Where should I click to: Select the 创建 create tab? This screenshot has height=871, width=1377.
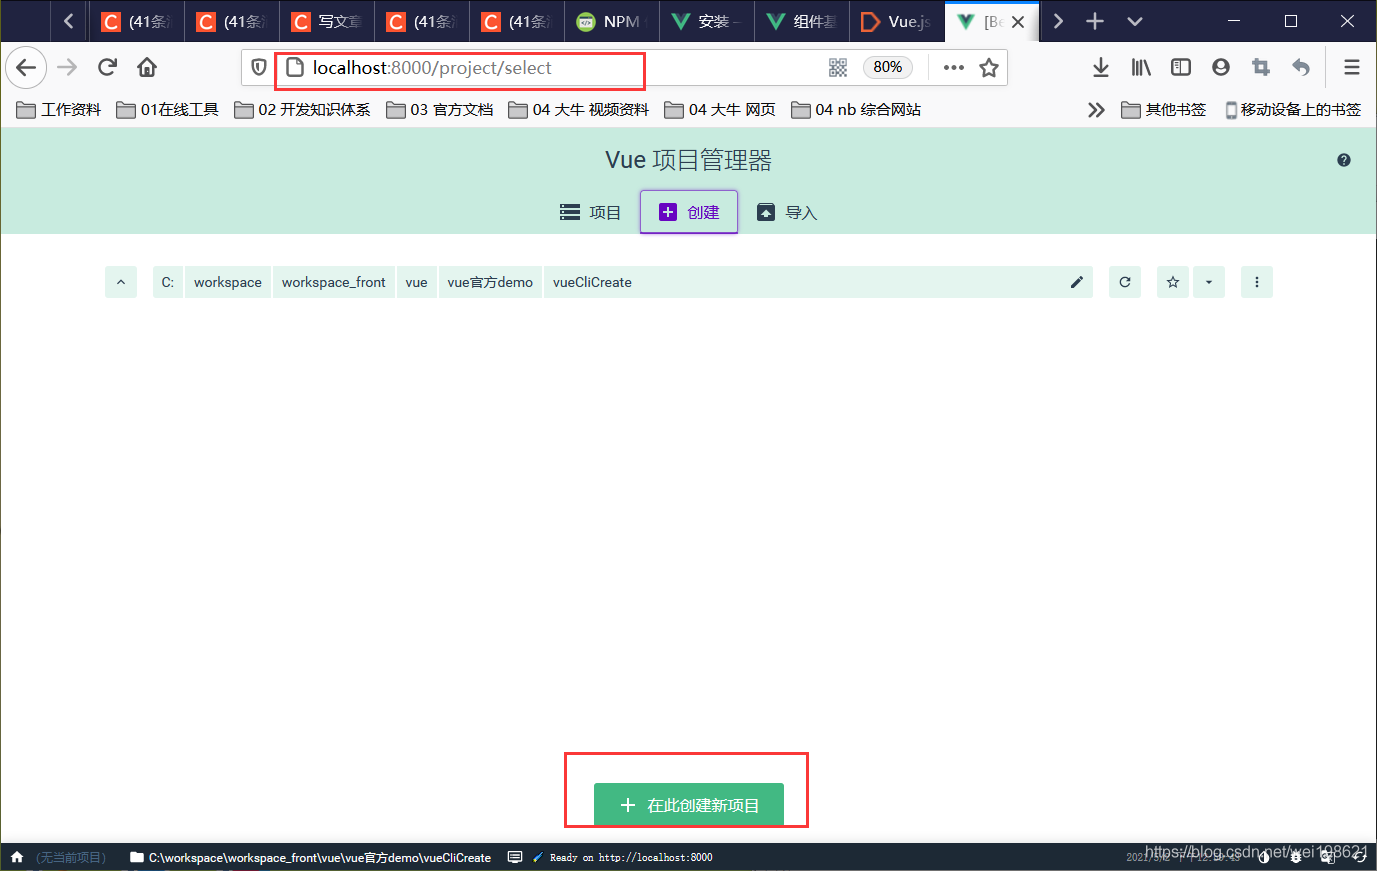tap(689, 212)
